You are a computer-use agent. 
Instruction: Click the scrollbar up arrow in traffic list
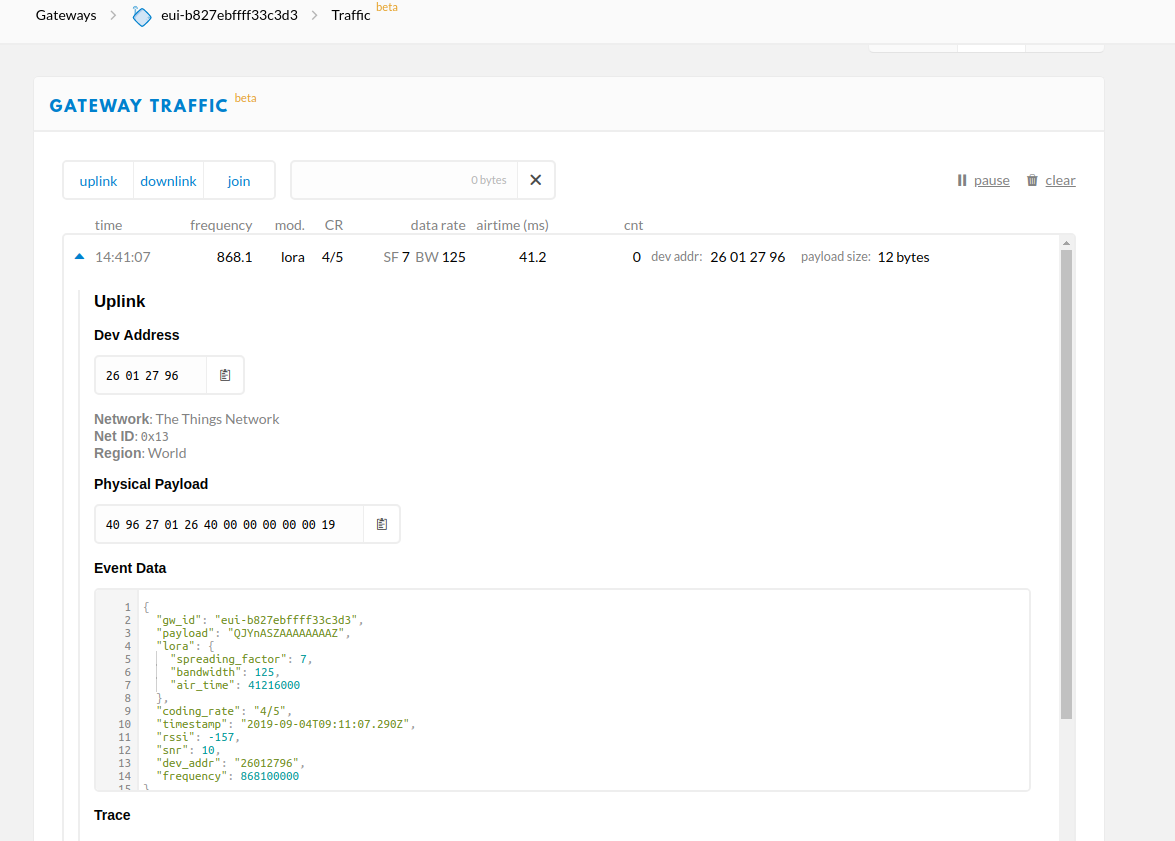pos(1067,243)
